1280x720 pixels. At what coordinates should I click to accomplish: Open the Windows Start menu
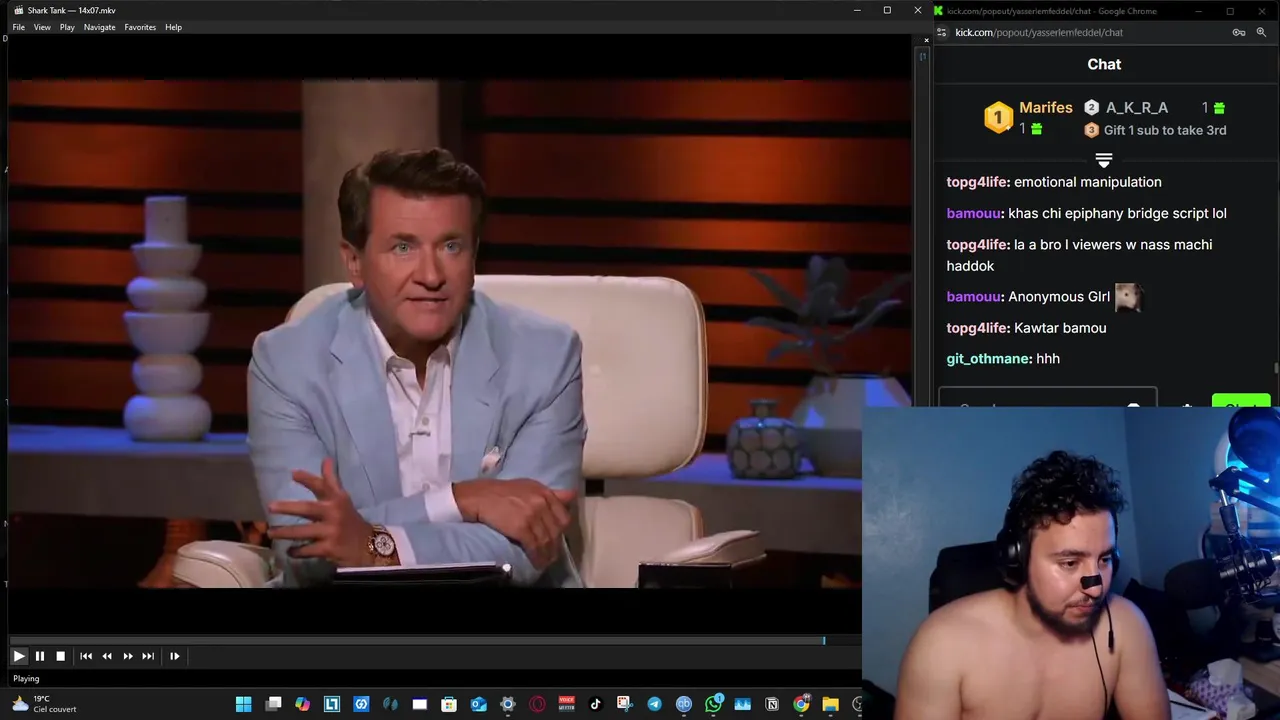(x=243, y=704)
